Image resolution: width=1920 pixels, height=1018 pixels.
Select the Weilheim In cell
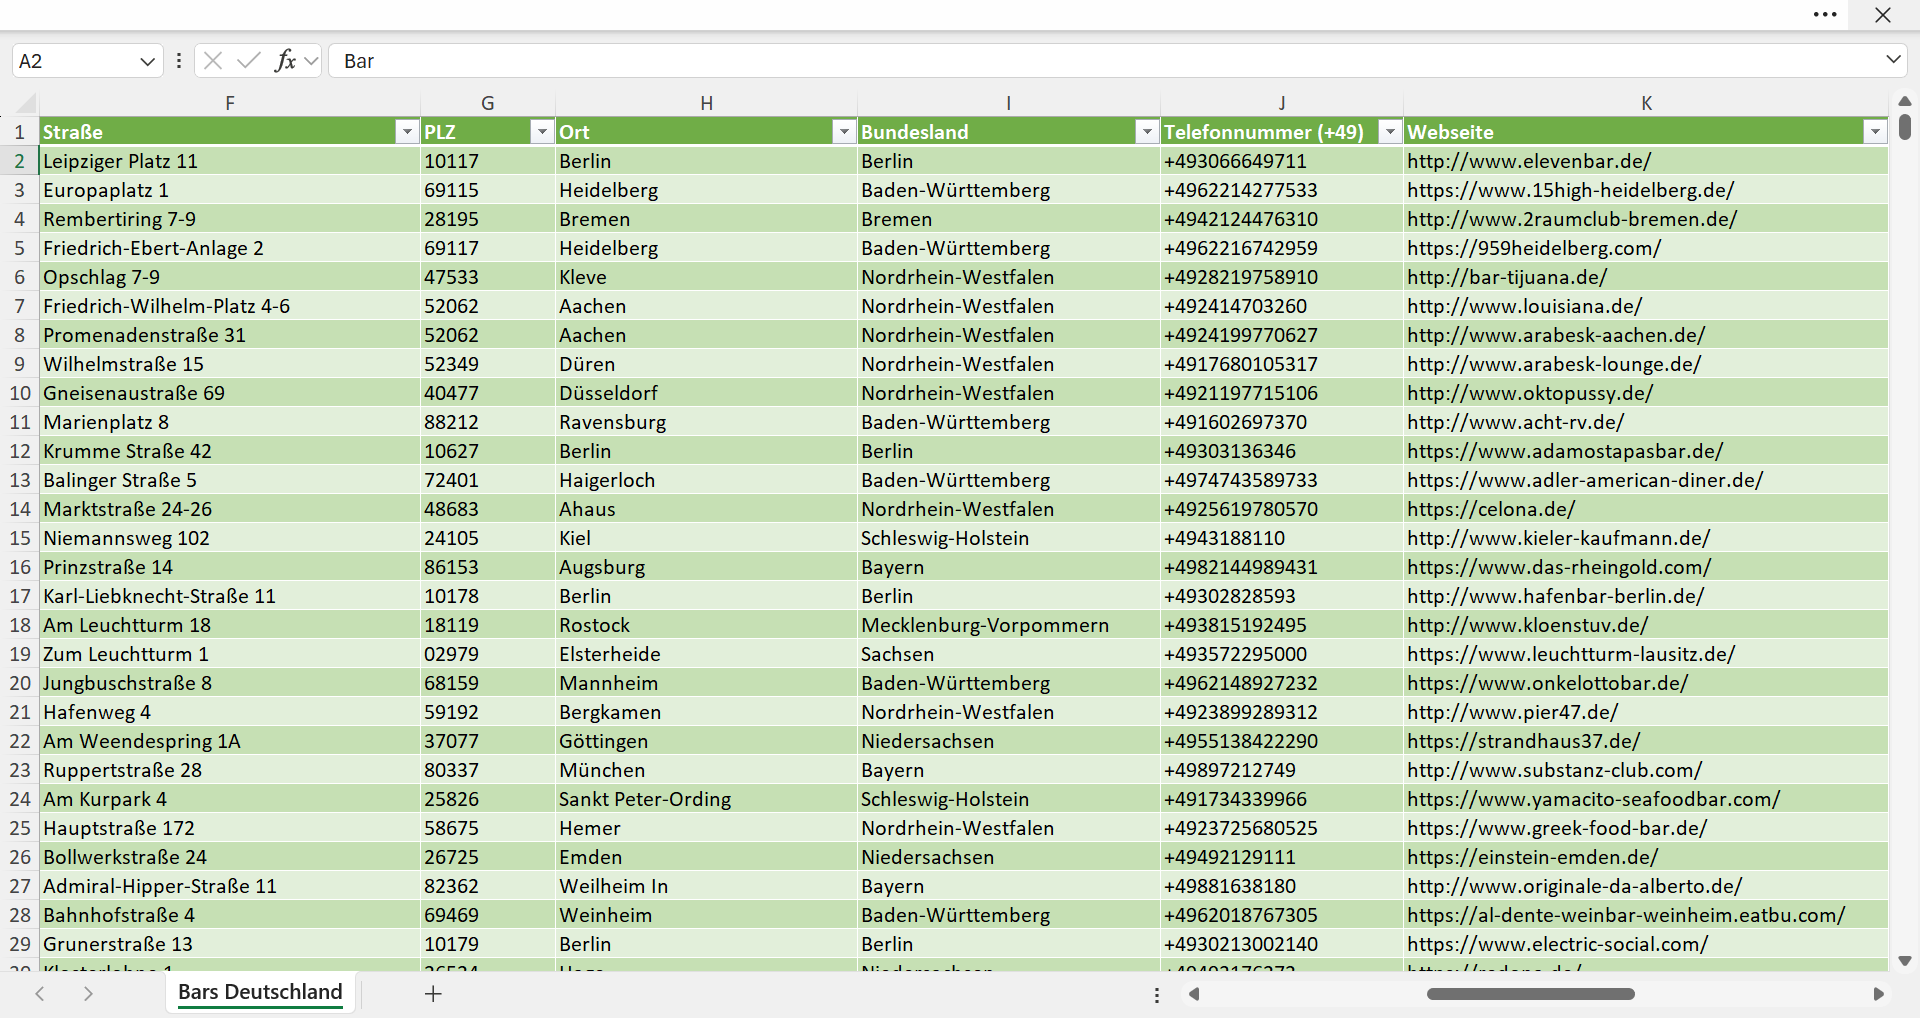(706, 886)
